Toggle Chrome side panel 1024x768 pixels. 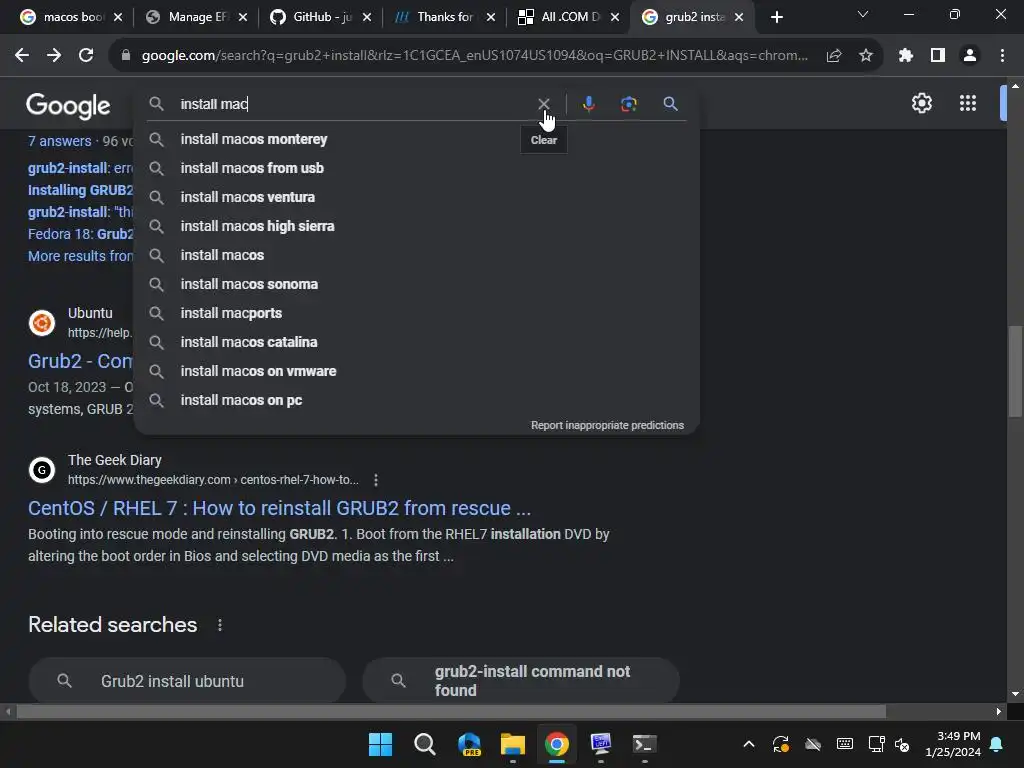click(938, 56)
